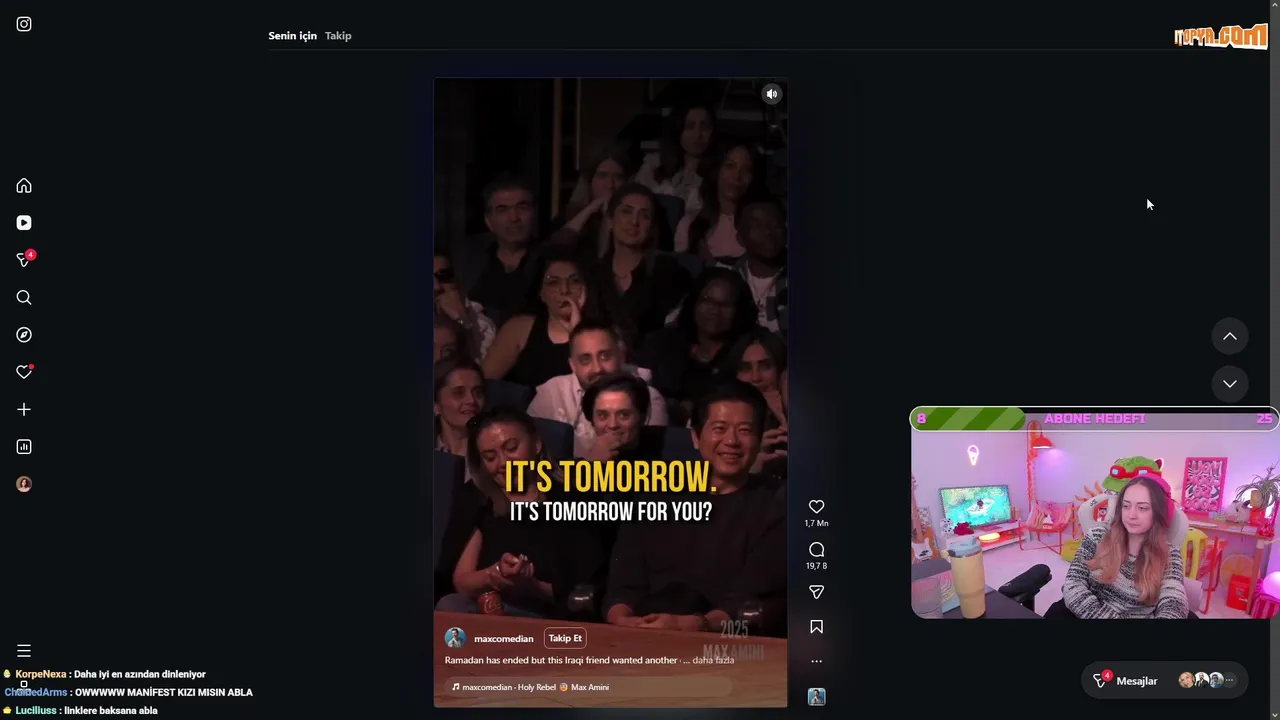Create new post with plus icon

coord(24,409)
